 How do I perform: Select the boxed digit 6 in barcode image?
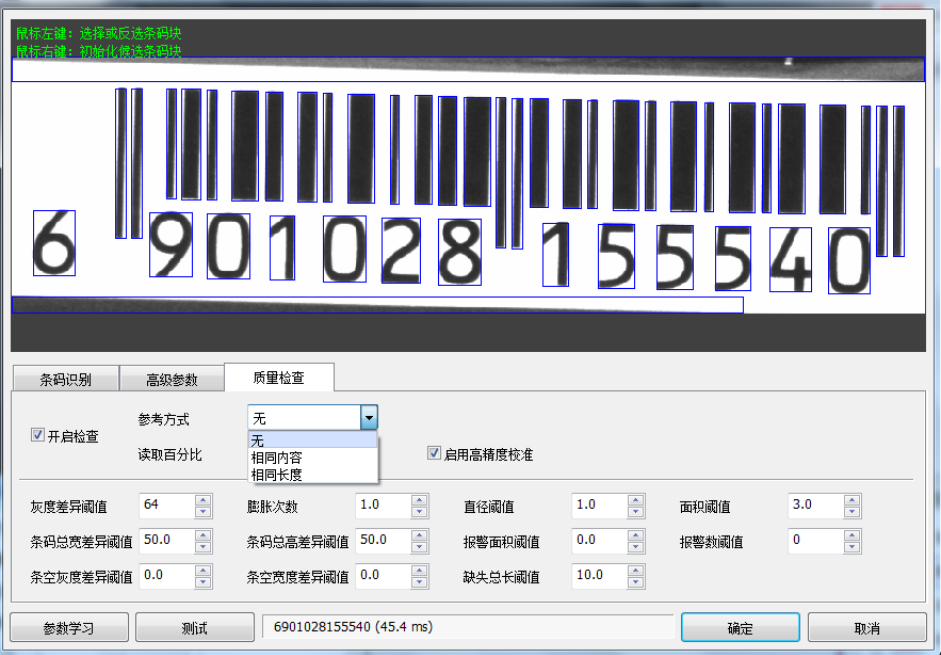pyautogui.click(x=54, y=243)
